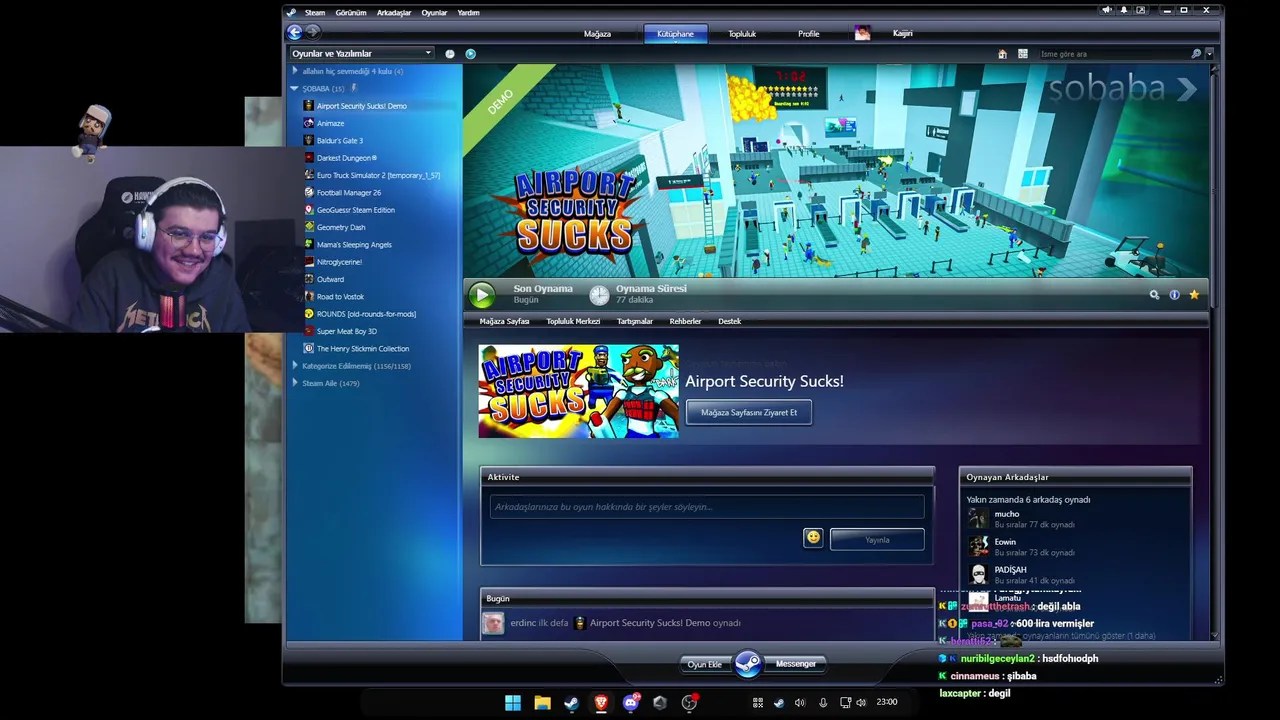
Task: Open the library home icon near search
Action: pyautogui.click(x=1002, y=54)
